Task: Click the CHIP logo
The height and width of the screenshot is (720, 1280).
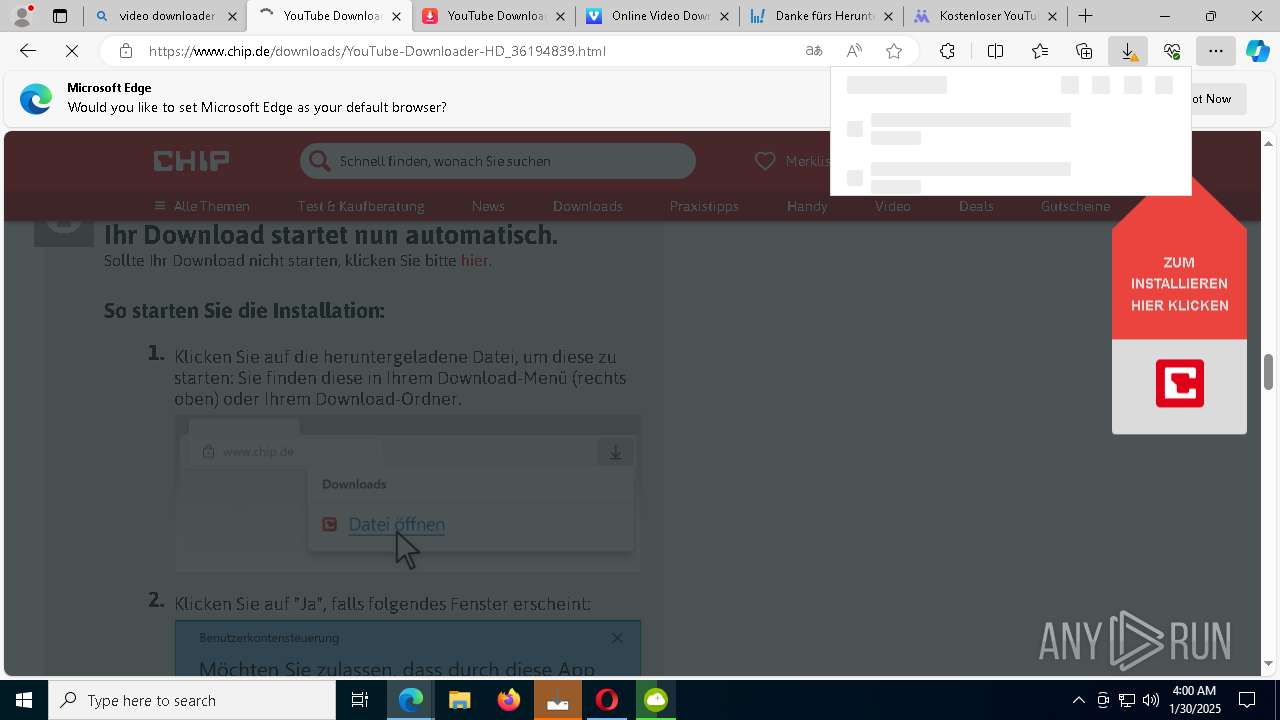Action: tap(191, 161)
